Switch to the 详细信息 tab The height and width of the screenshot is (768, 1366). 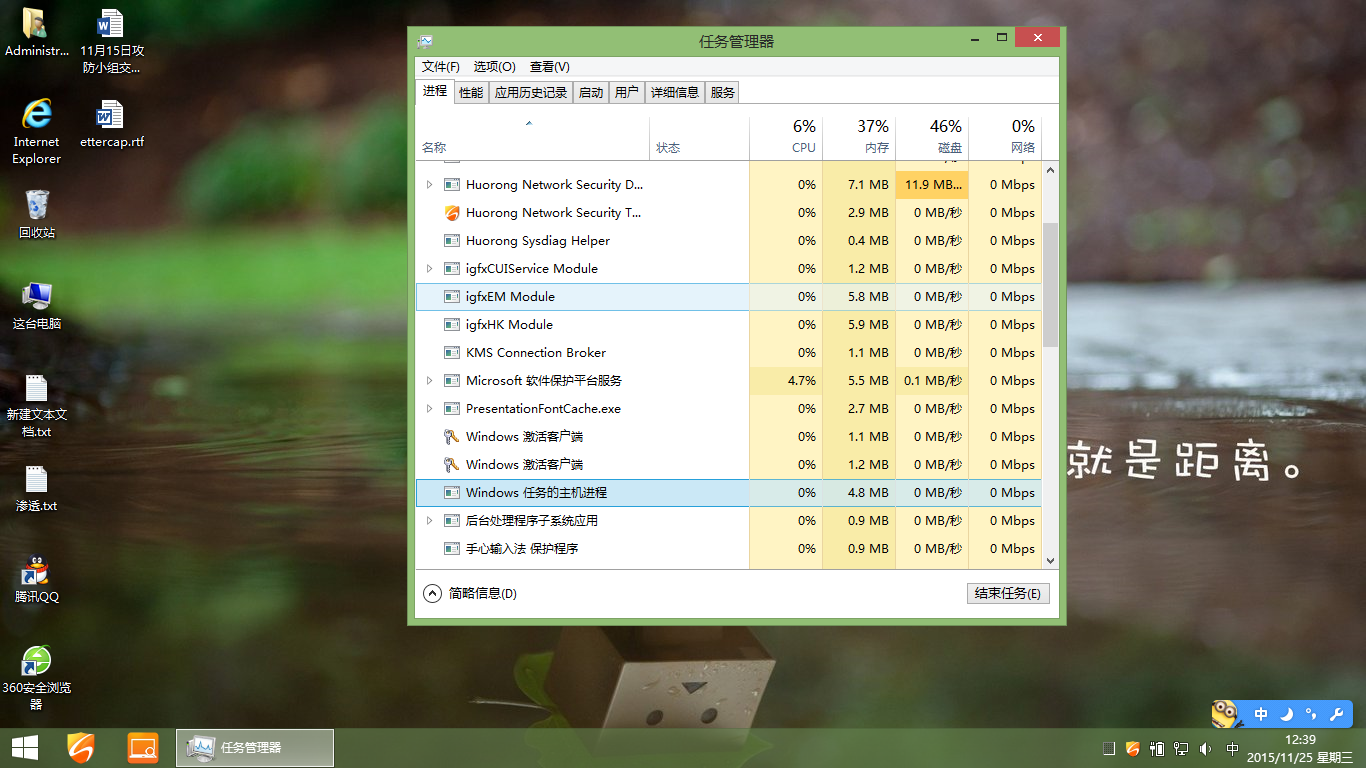675,93
